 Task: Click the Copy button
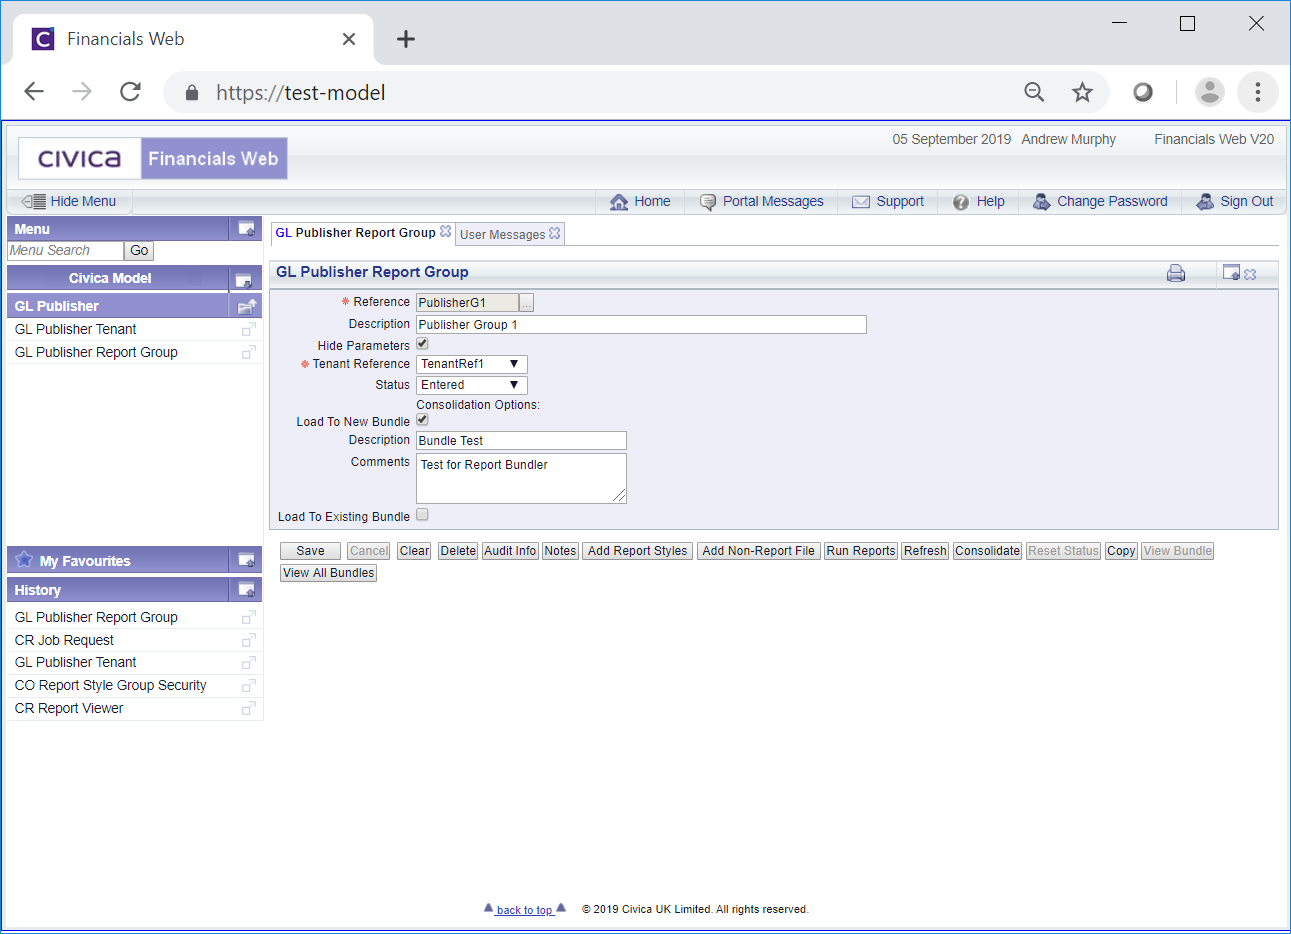(1121, 551)
